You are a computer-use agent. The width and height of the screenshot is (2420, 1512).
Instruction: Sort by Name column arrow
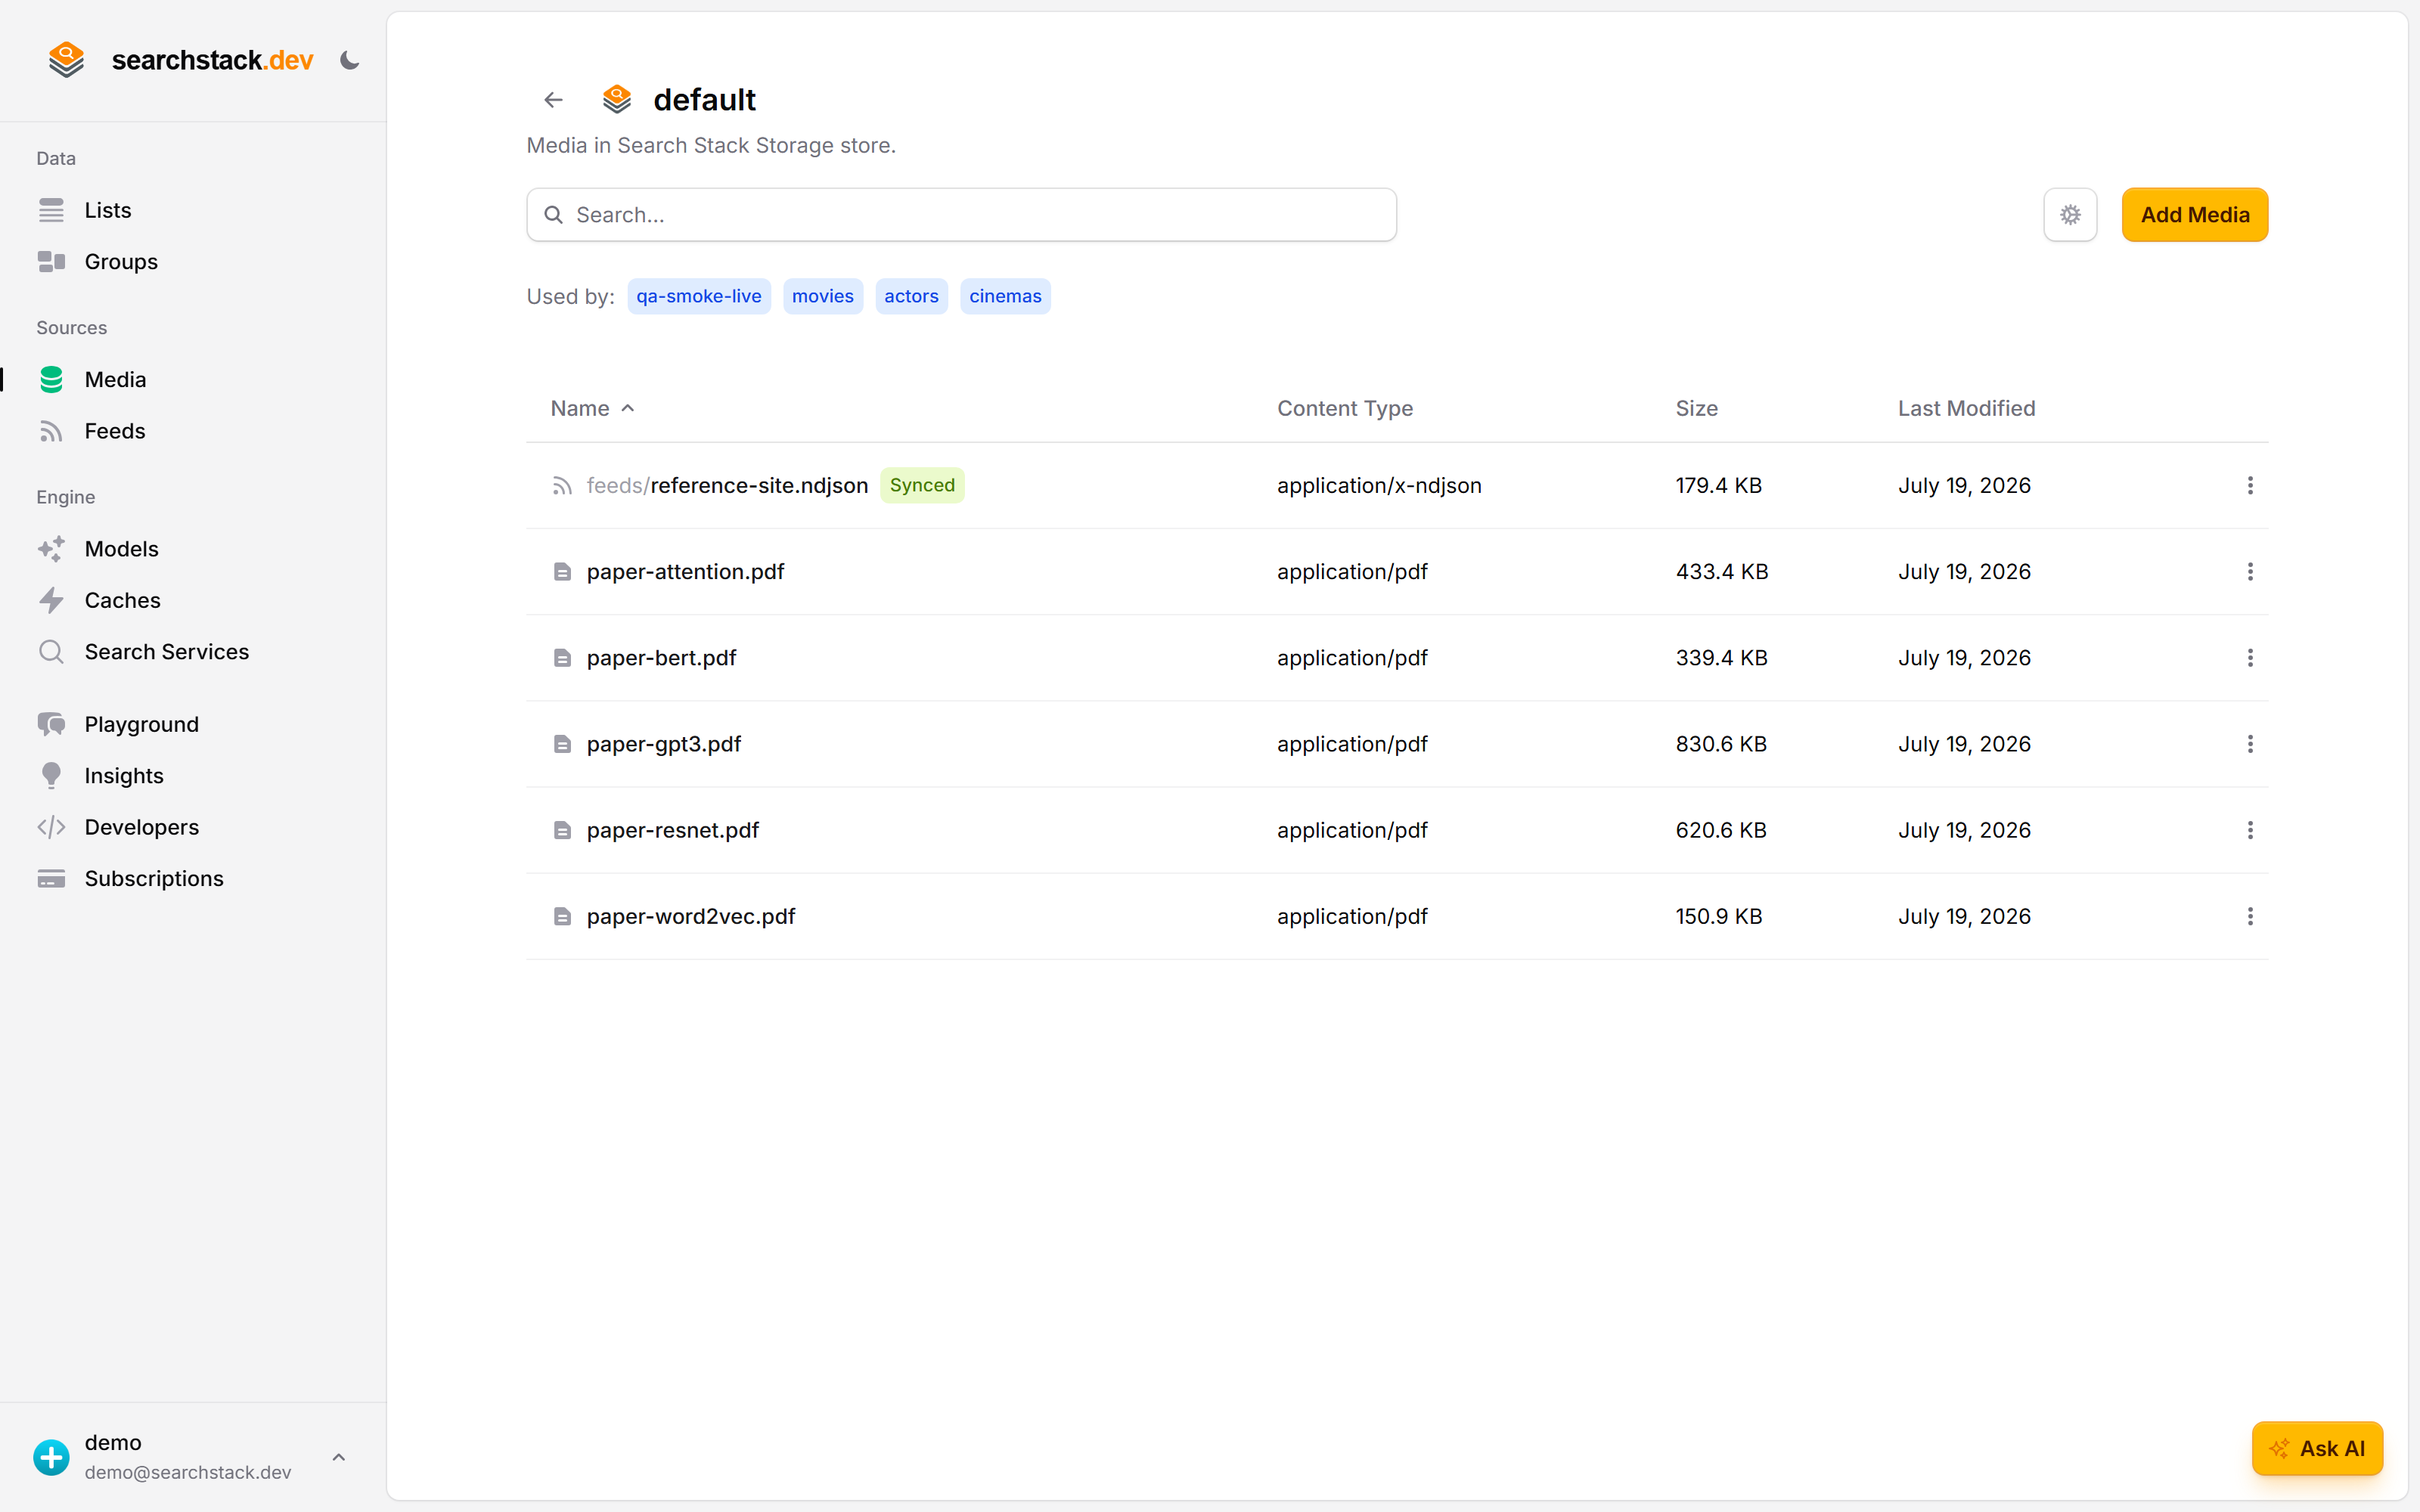click(x=628, y=408)
